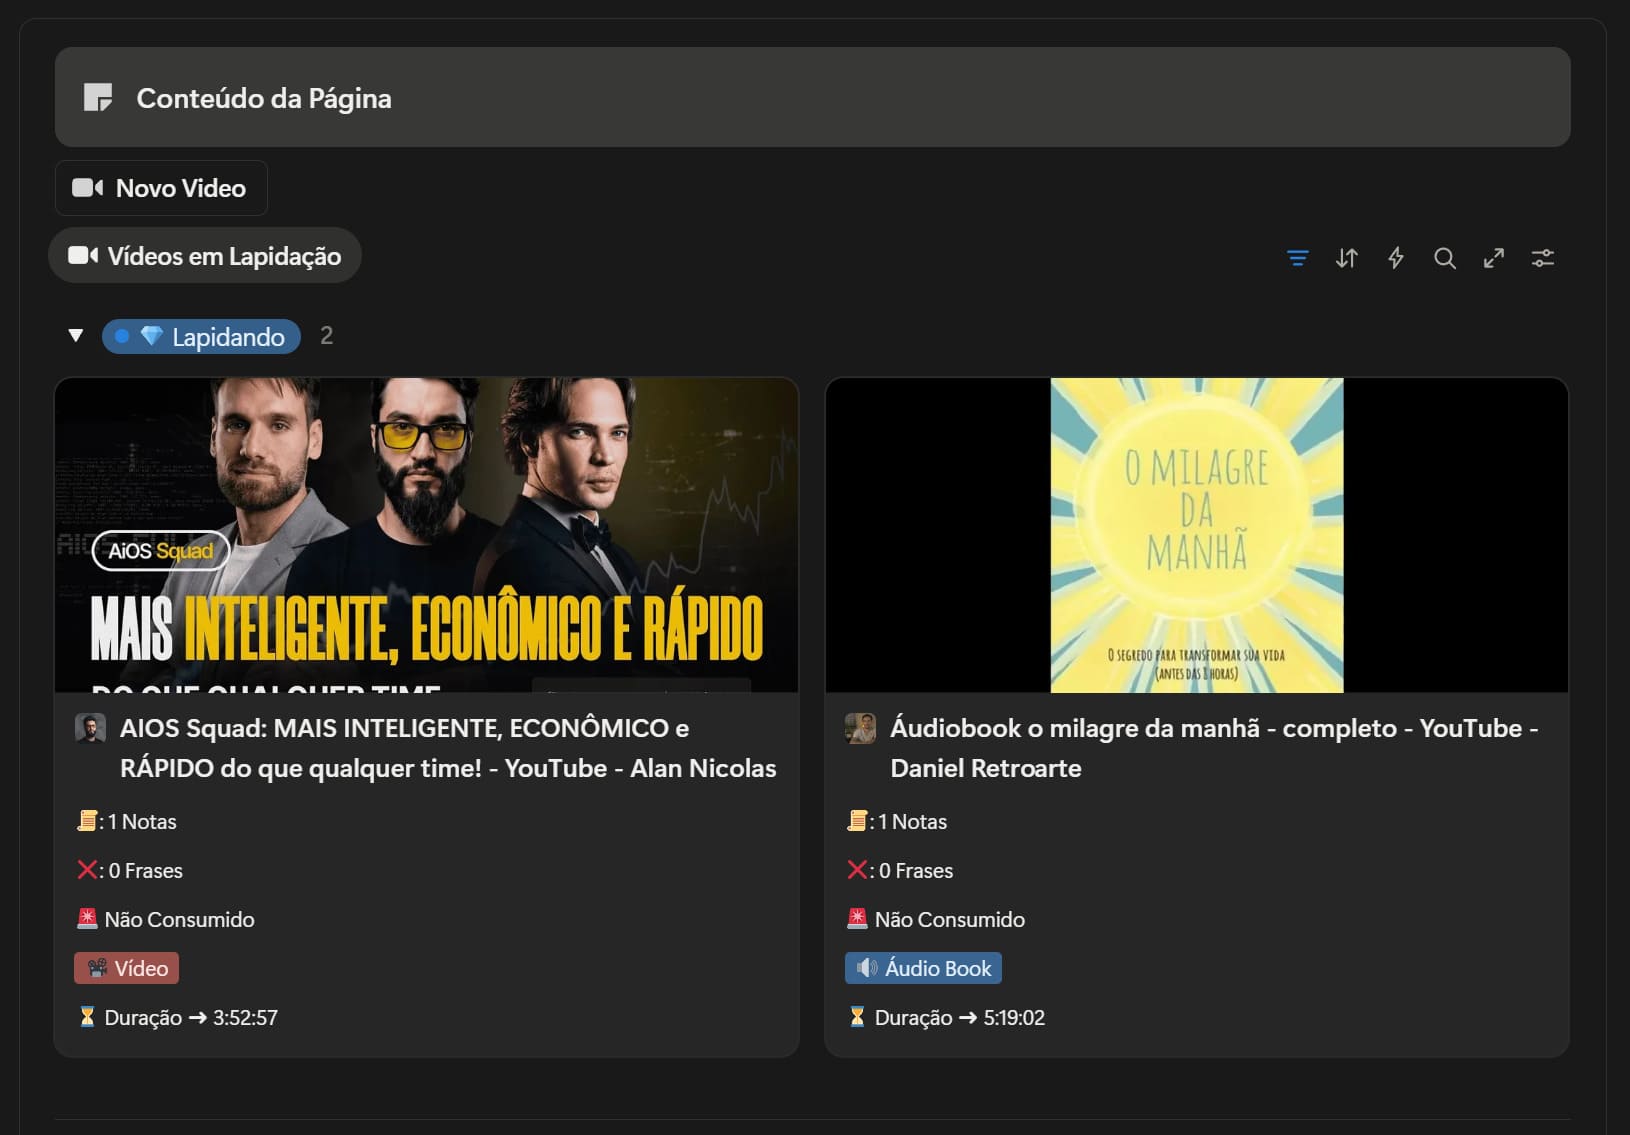
Task: Collapse the Lapidando group triangle
Action: click(x=76, y=336)
